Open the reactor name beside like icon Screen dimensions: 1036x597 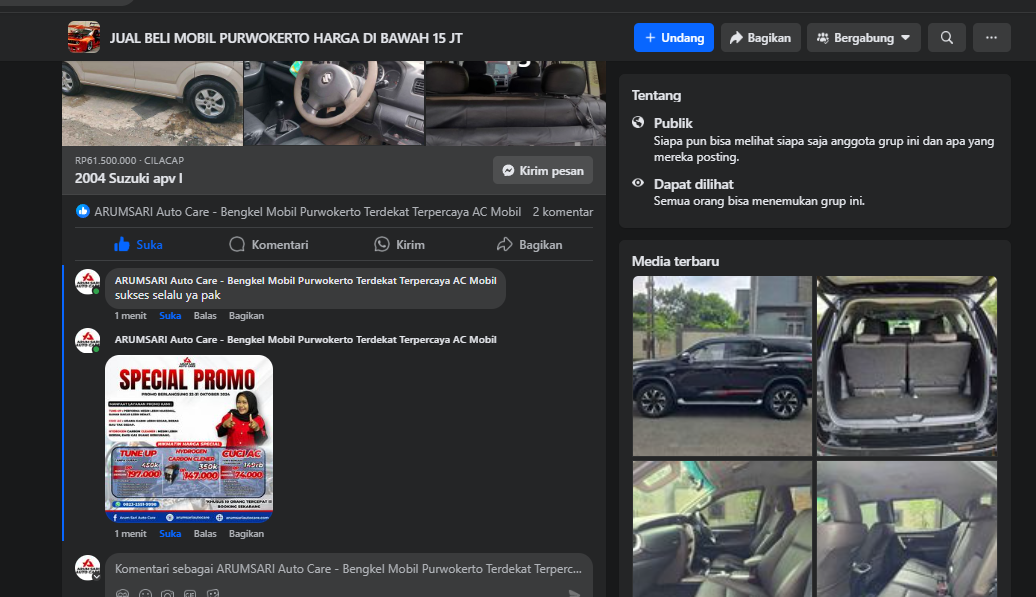click(x=308, y=212)
